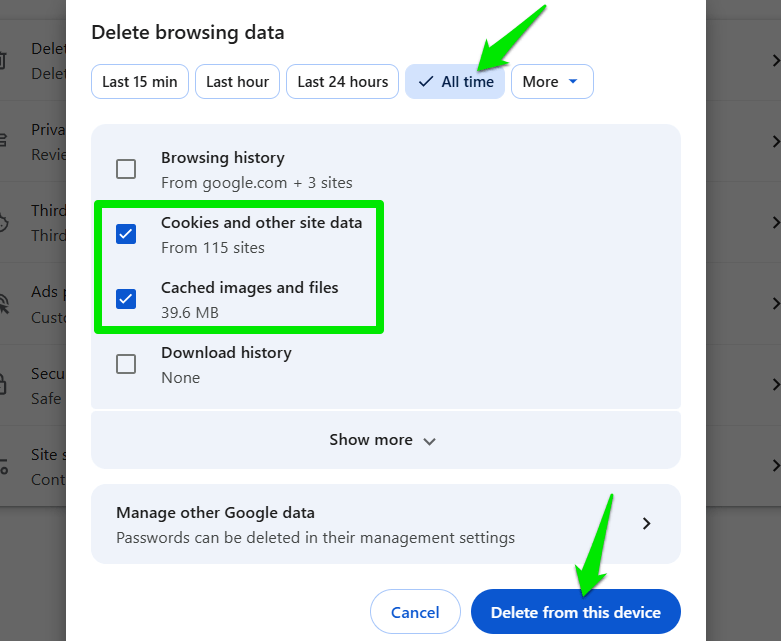Cancel the delete browsing data dialog

[415, 612]
